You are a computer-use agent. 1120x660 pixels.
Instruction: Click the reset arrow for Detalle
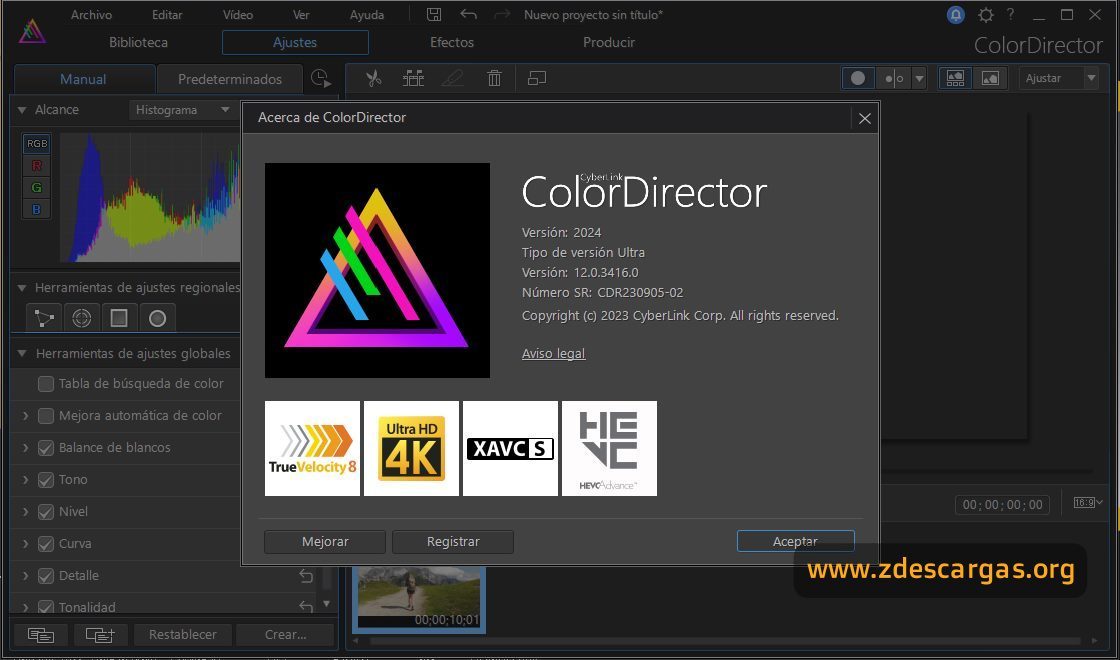306,576
